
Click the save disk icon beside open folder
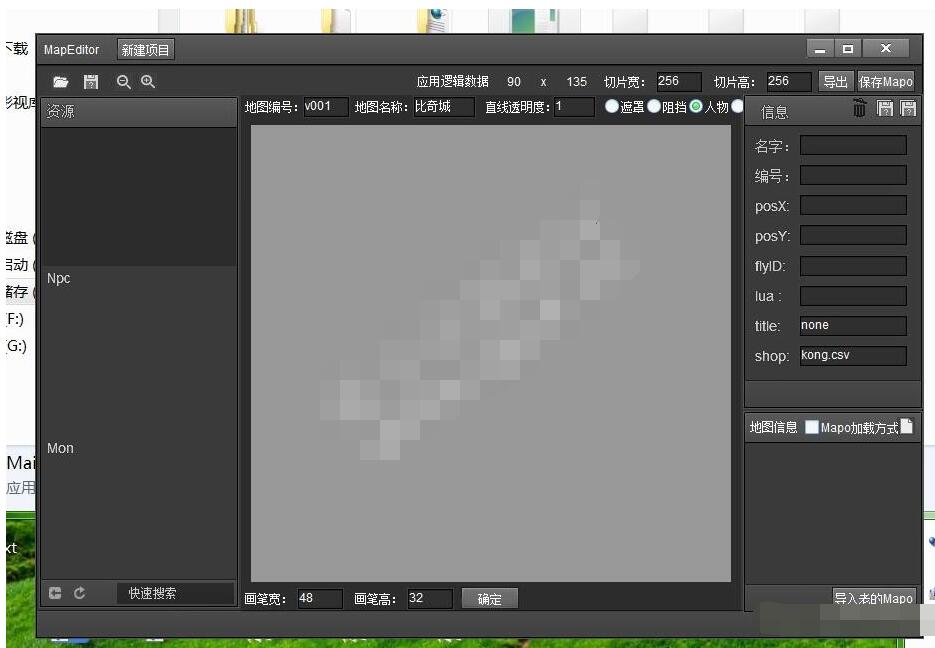(x=91, y=82)
